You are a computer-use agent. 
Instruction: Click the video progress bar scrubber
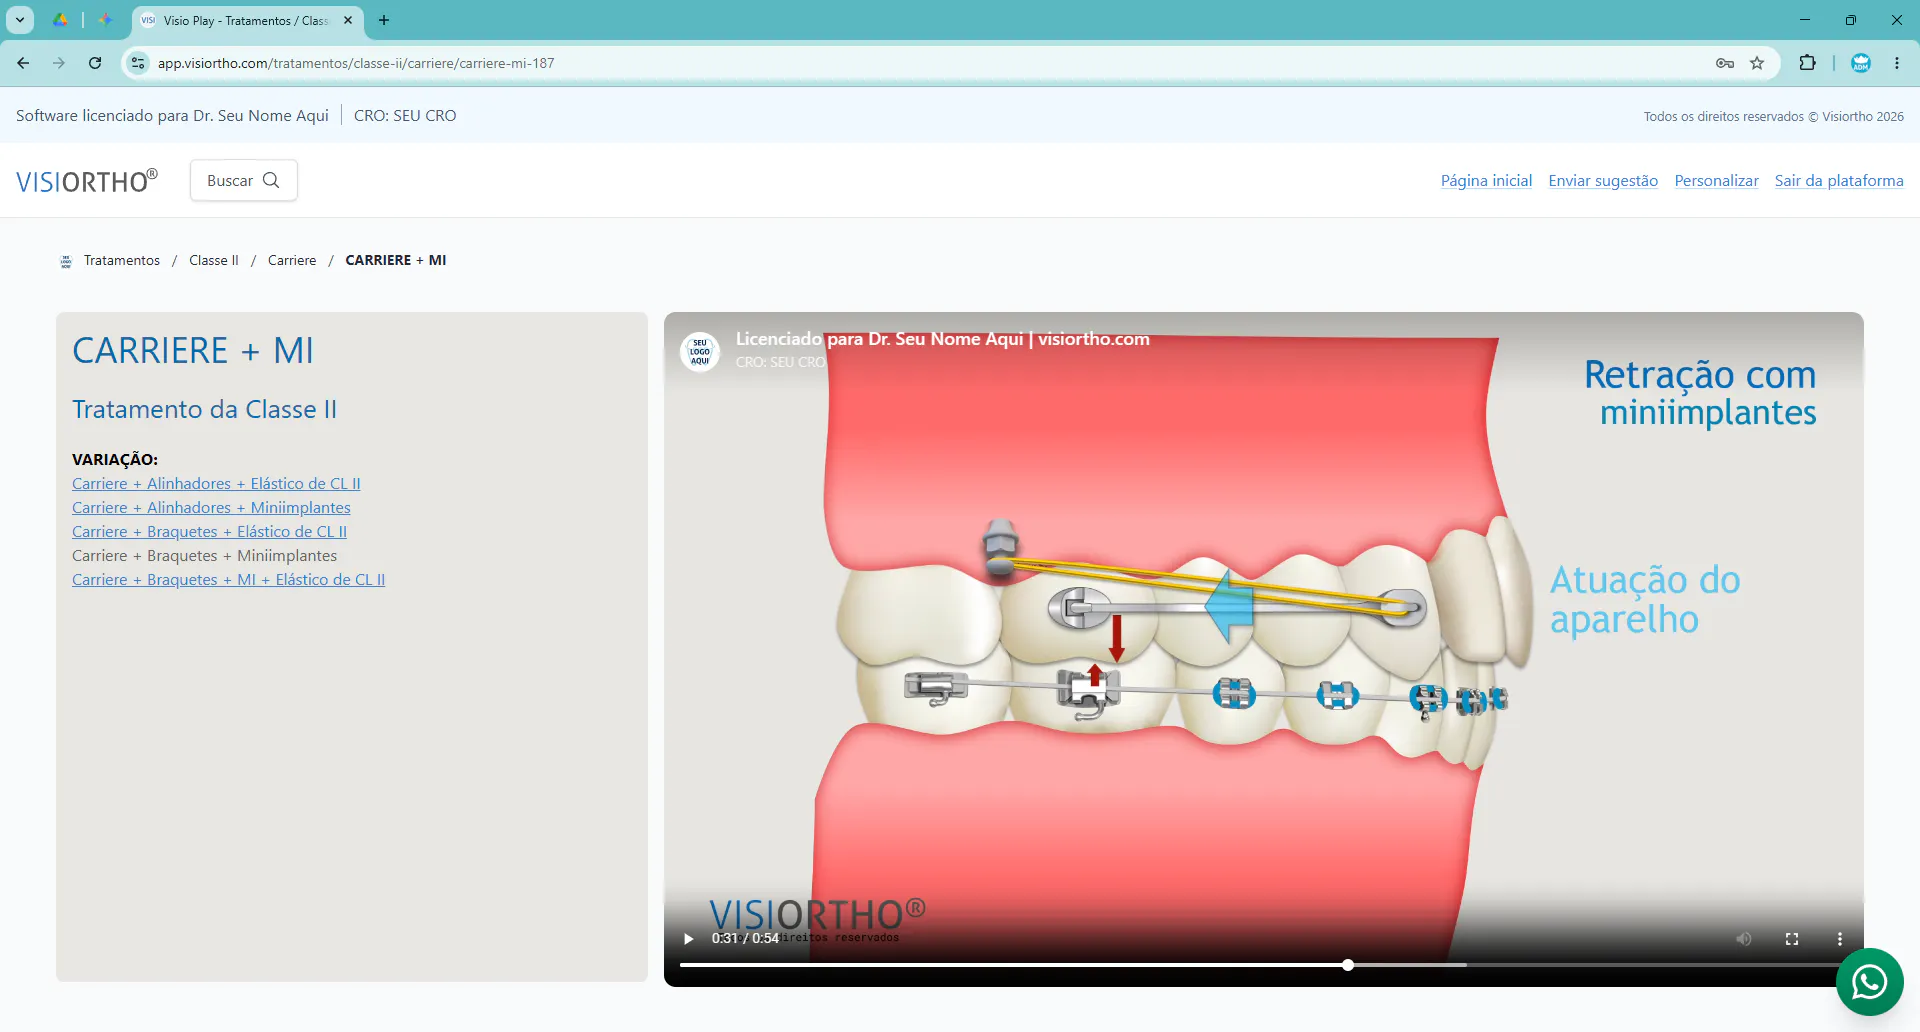coord(1348,965)
